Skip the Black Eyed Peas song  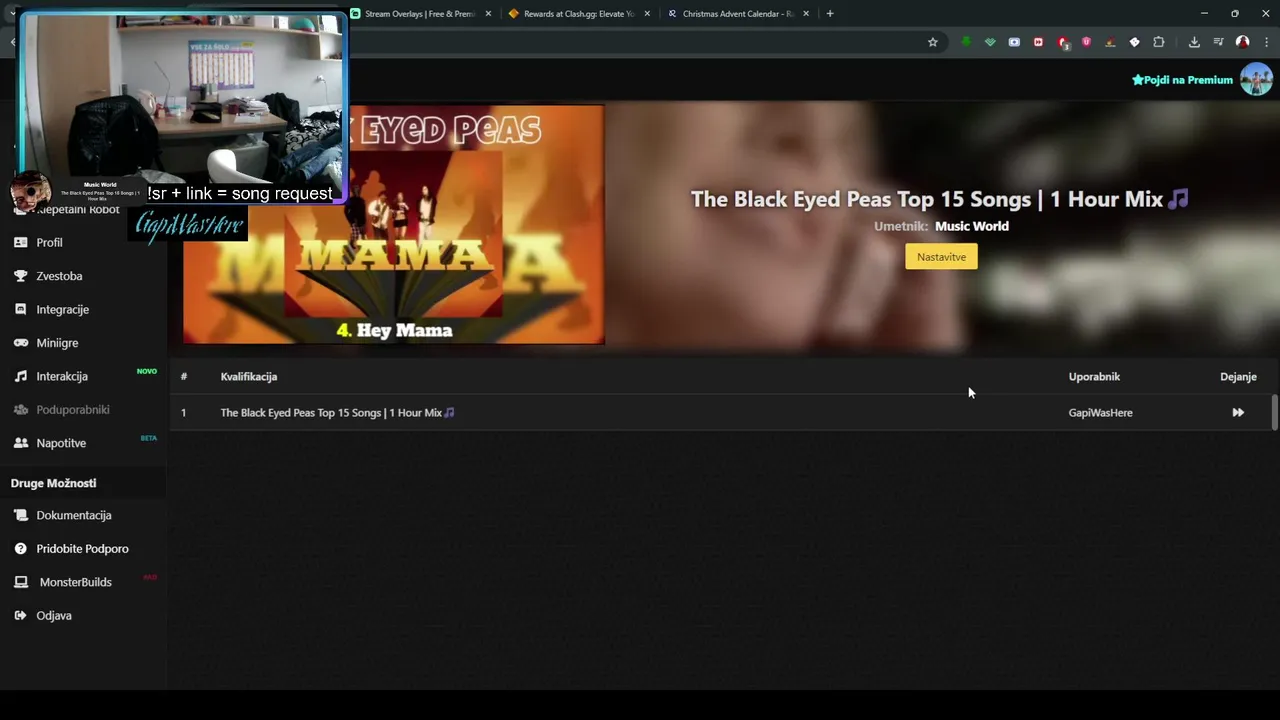(1238, 412)
